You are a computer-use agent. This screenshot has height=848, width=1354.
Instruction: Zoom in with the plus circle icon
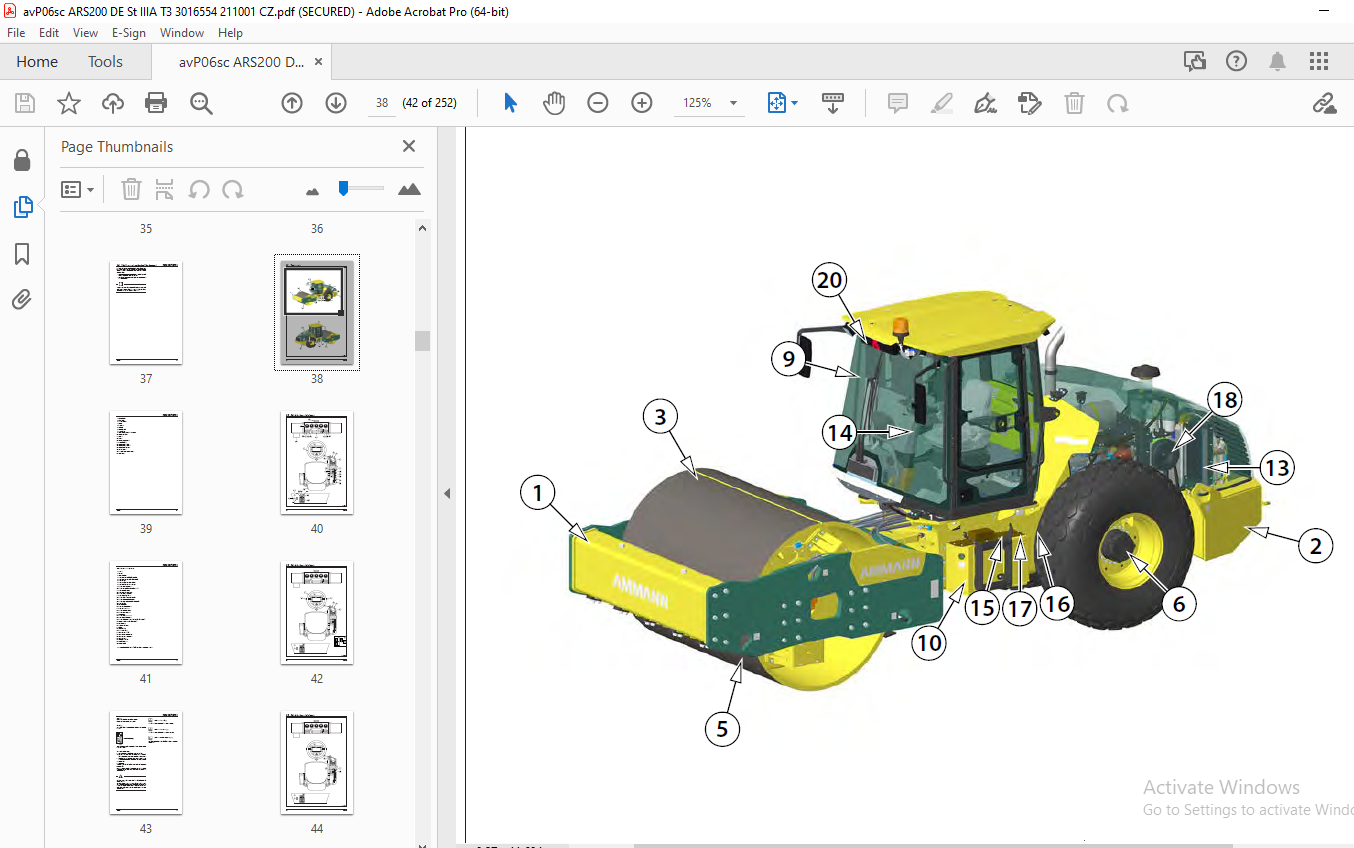(642, 103)
